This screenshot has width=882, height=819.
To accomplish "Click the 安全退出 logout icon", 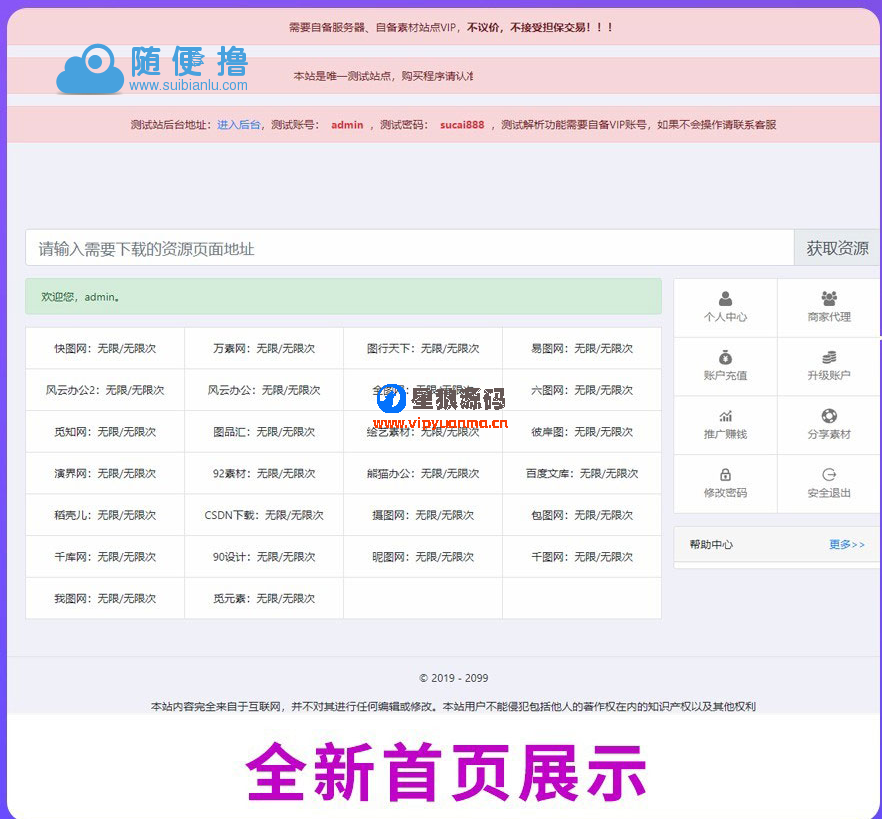I will (829, 474).
